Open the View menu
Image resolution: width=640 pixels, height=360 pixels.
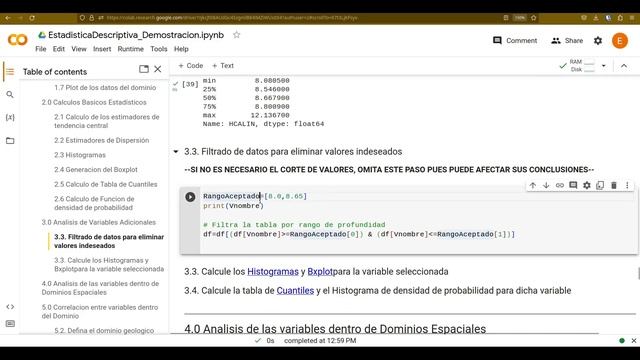coord(79,49)
